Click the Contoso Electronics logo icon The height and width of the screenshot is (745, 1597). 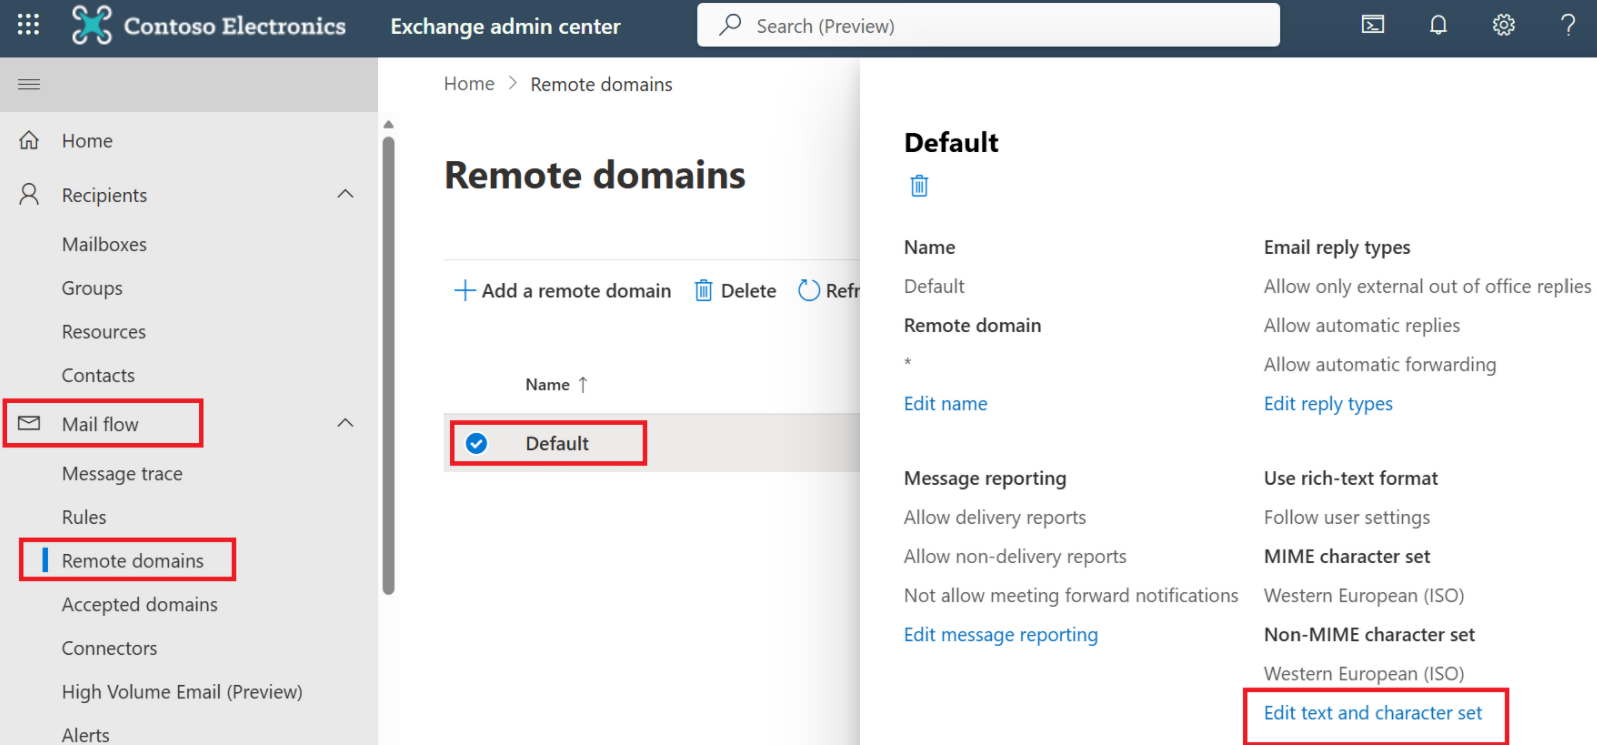tap(92, 25)
